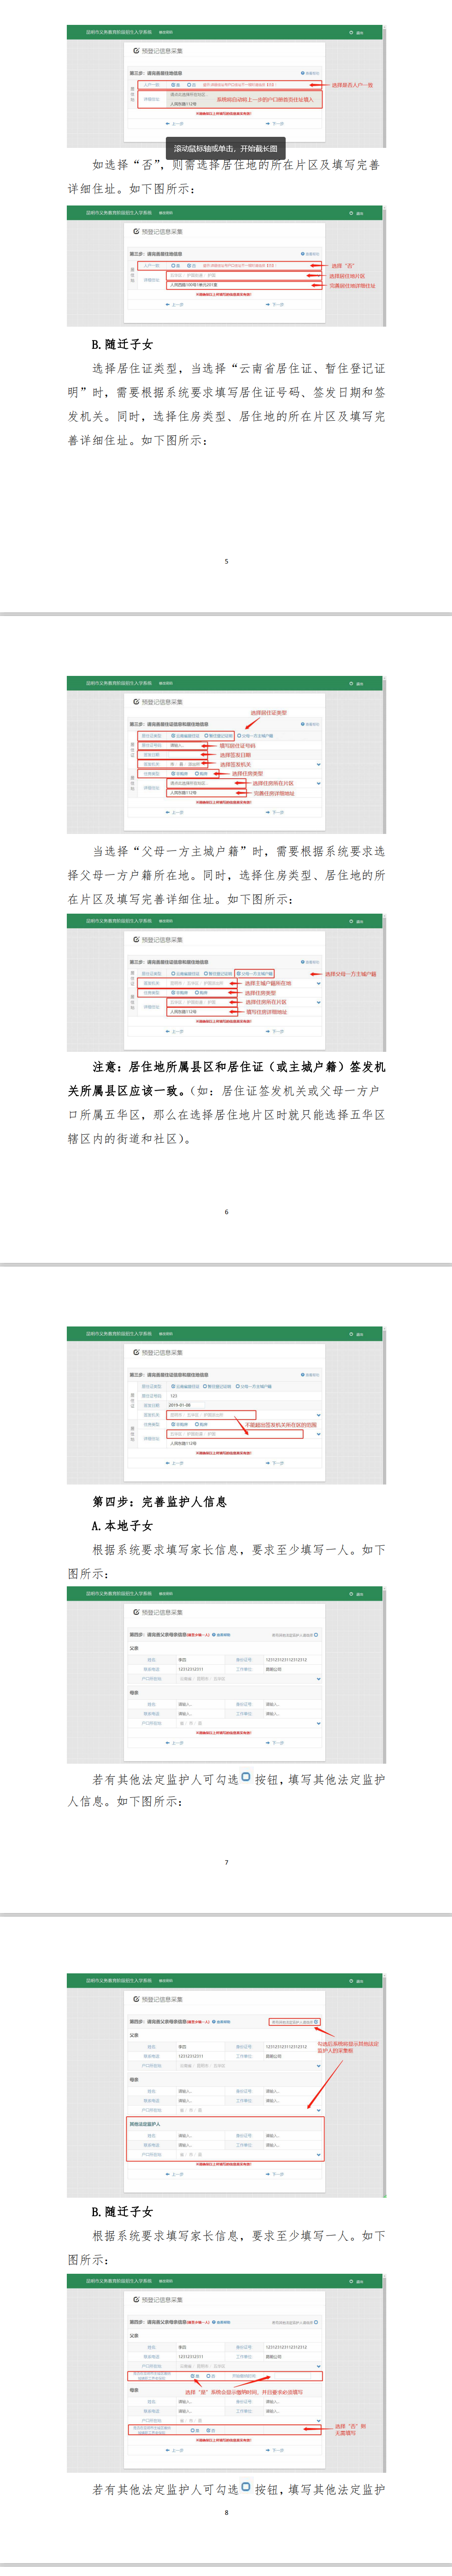
Task: Expand 签发机关 dropdown arrow in page 6 second screenshot
Action: tap(318, 984)
